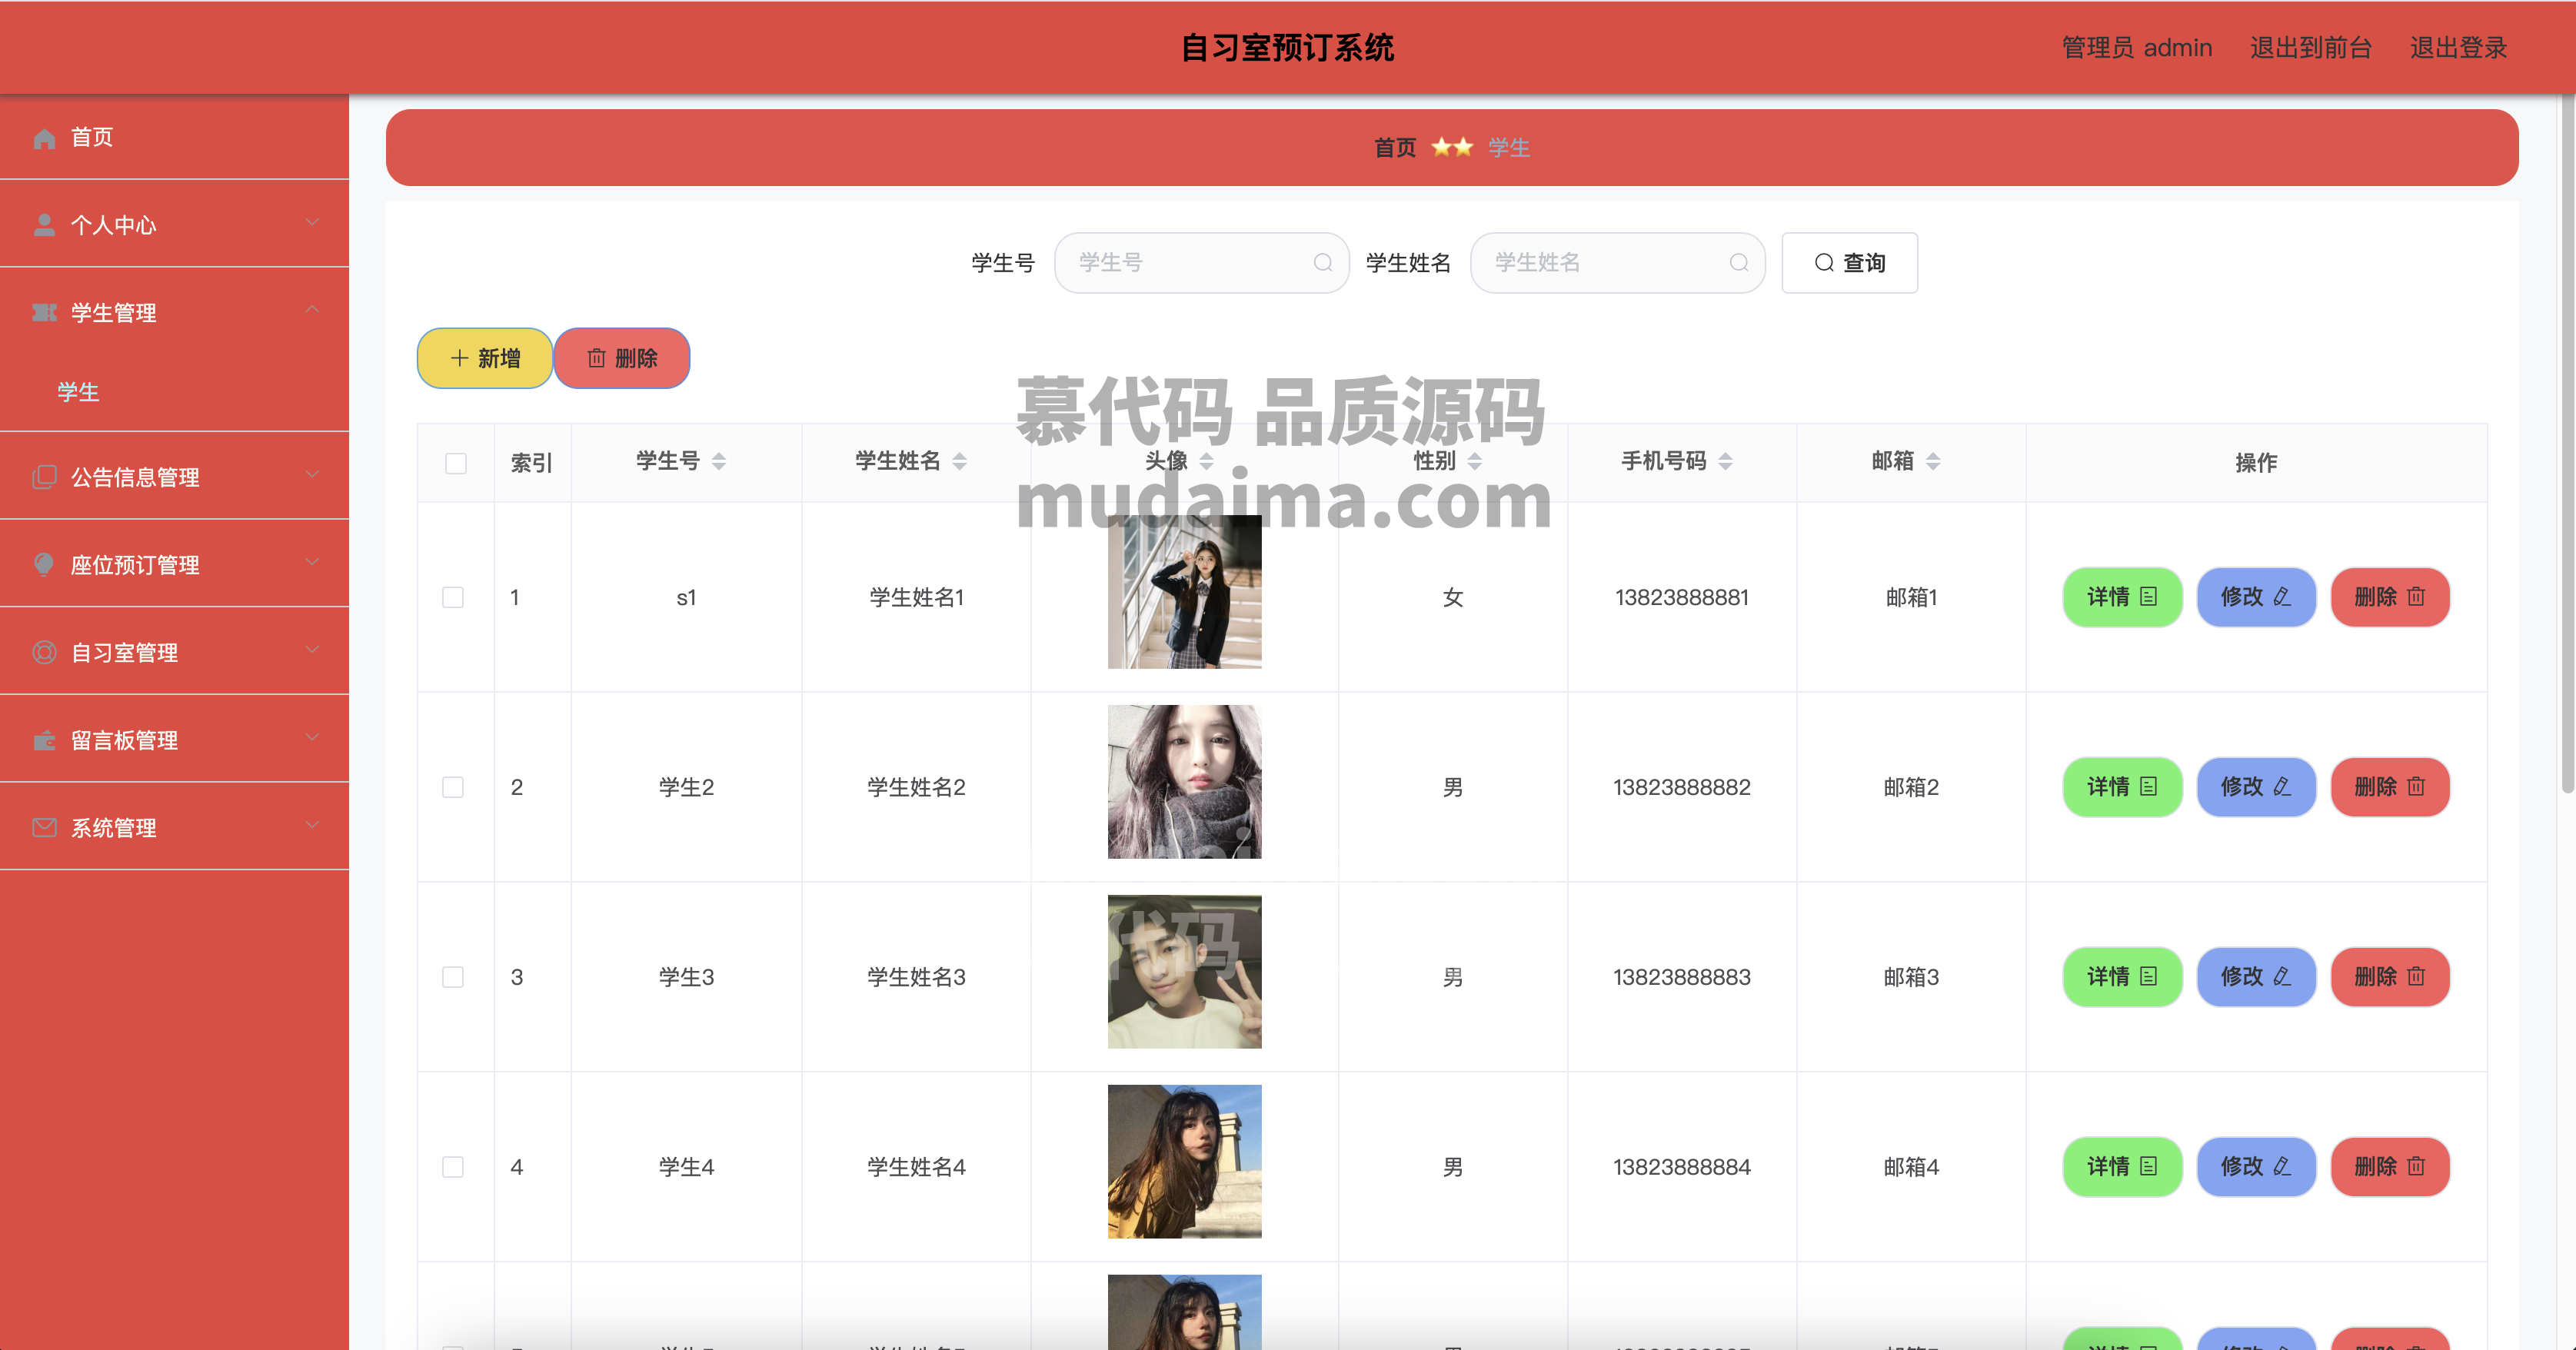Click the bulb icon beside 座位预订管理
Image resolution: width=2576 pixels, height=1350 pixels.
(44, 565)
